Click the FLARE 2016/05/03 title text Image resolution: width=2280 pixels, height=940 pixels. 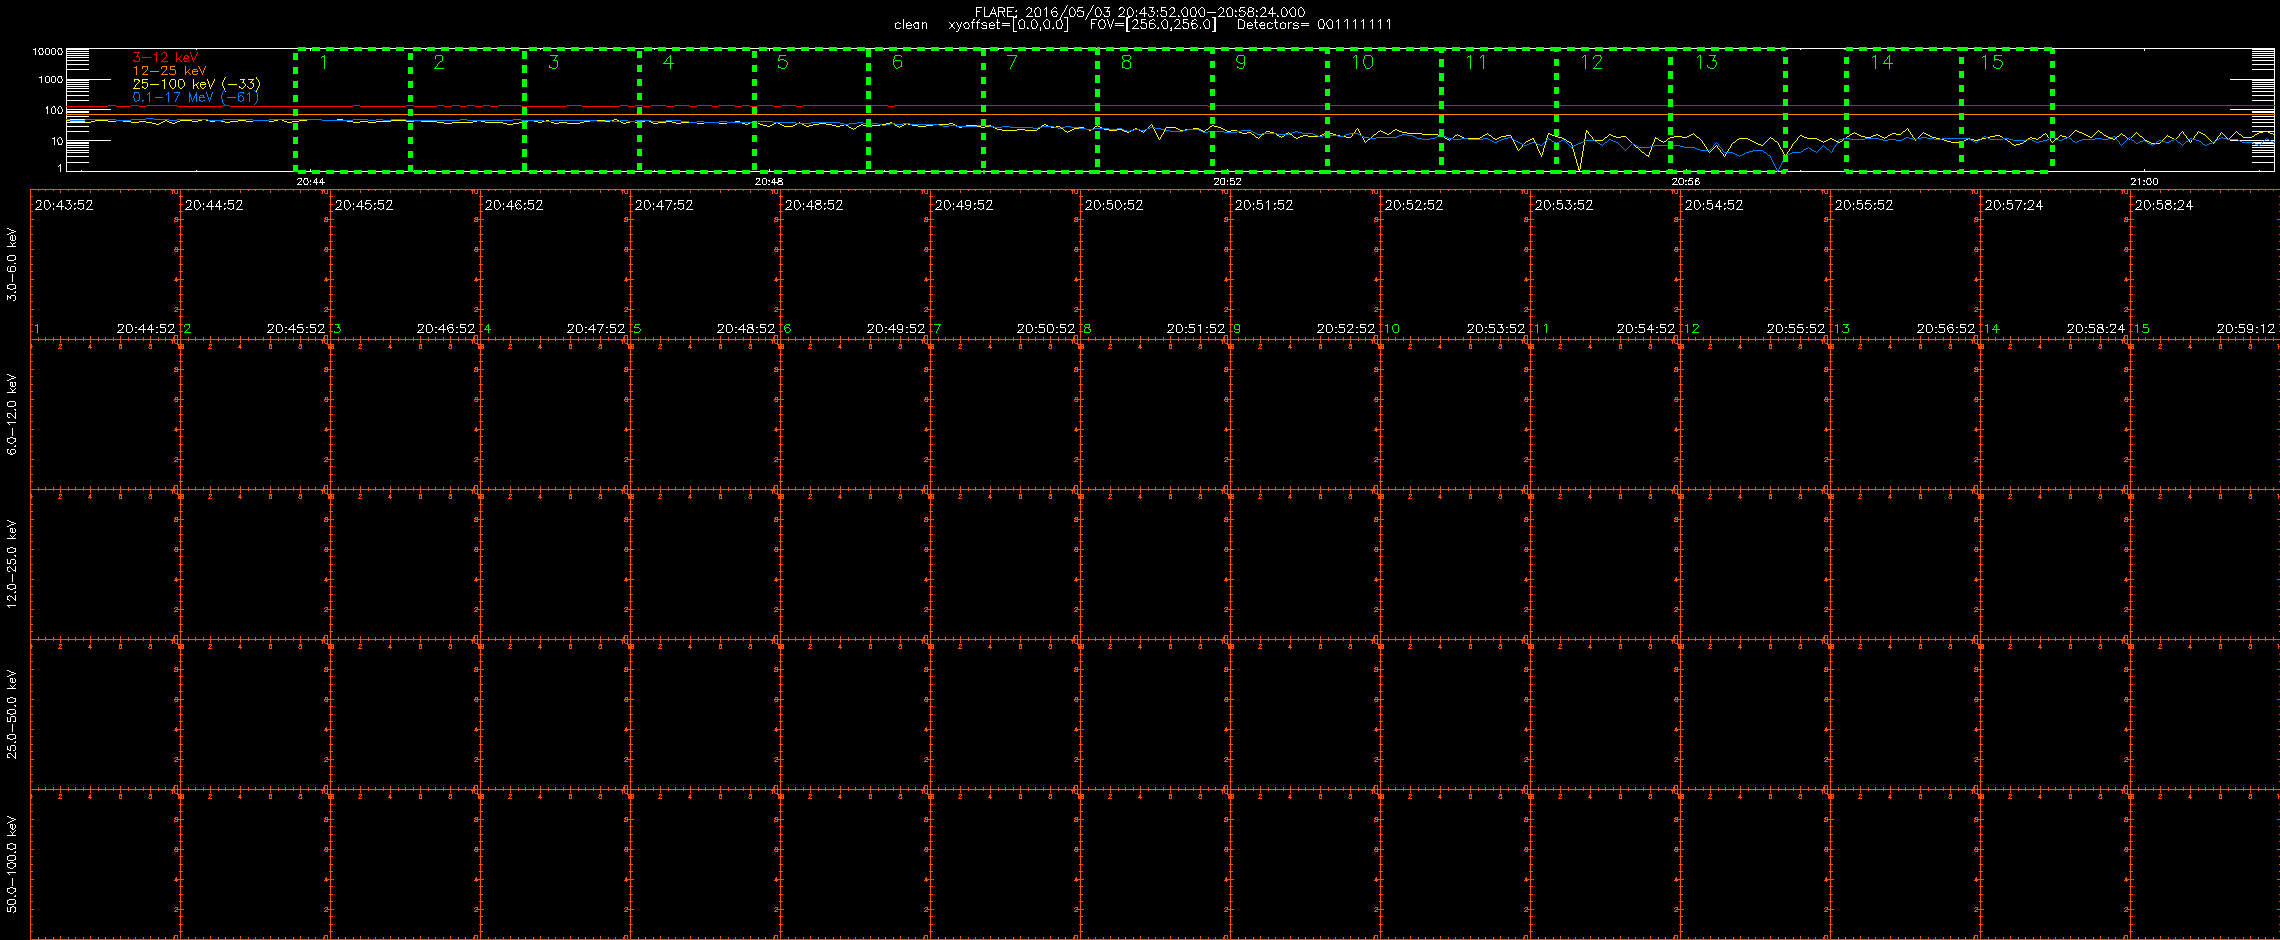coord(1140,12)
